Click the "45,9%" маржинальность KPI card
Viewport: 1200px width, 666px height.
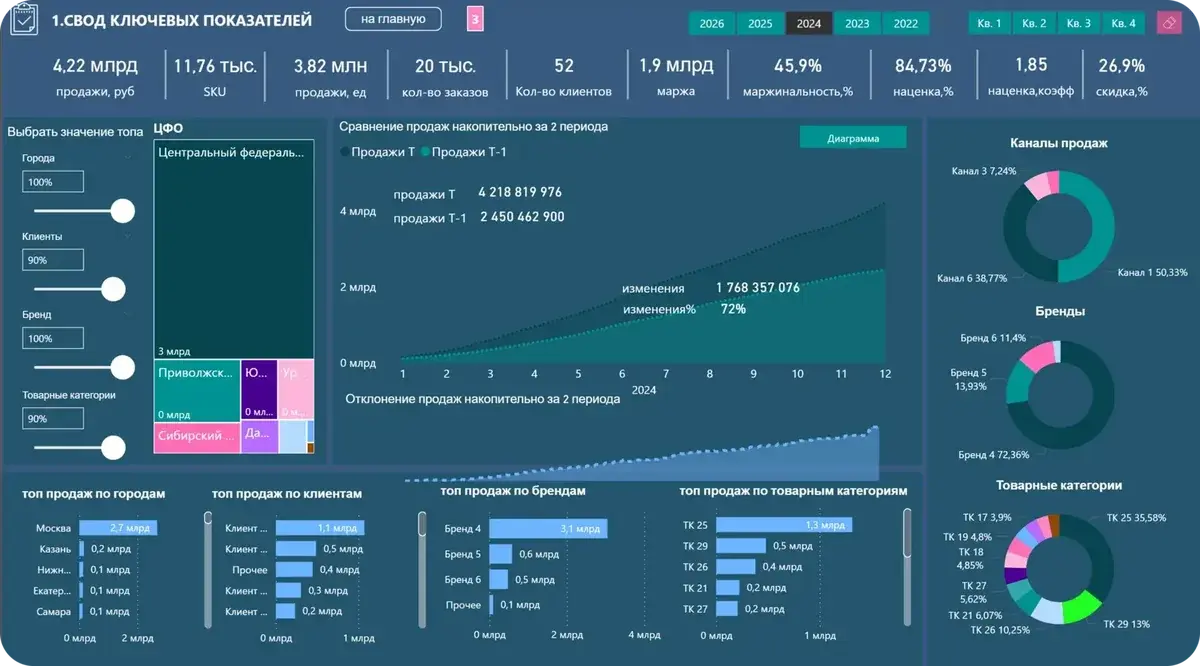pos(798,77)
